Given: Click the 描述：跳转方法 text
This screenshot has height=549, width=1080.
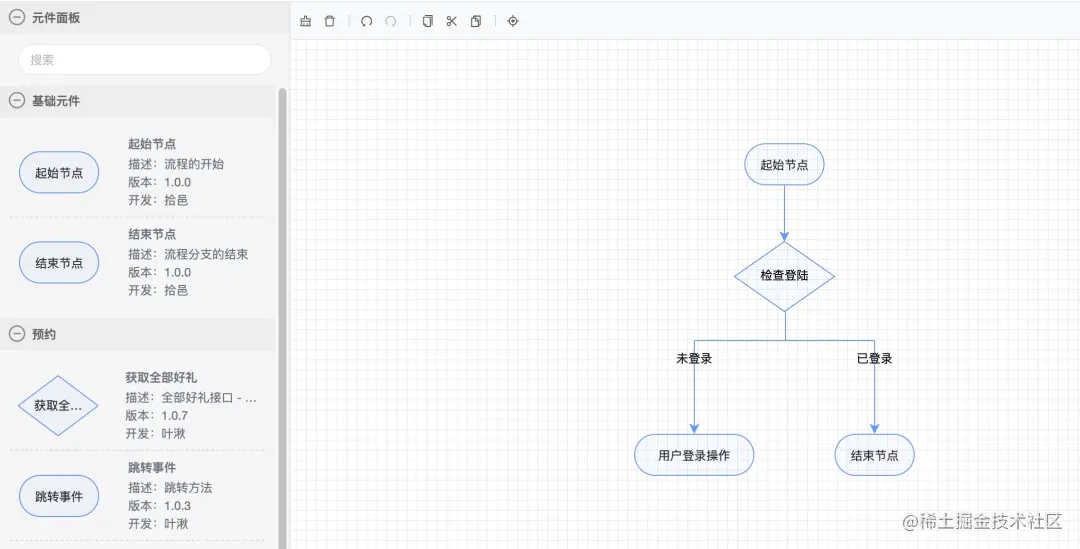Looking at the screenshot, I should [x=170, y=488].
